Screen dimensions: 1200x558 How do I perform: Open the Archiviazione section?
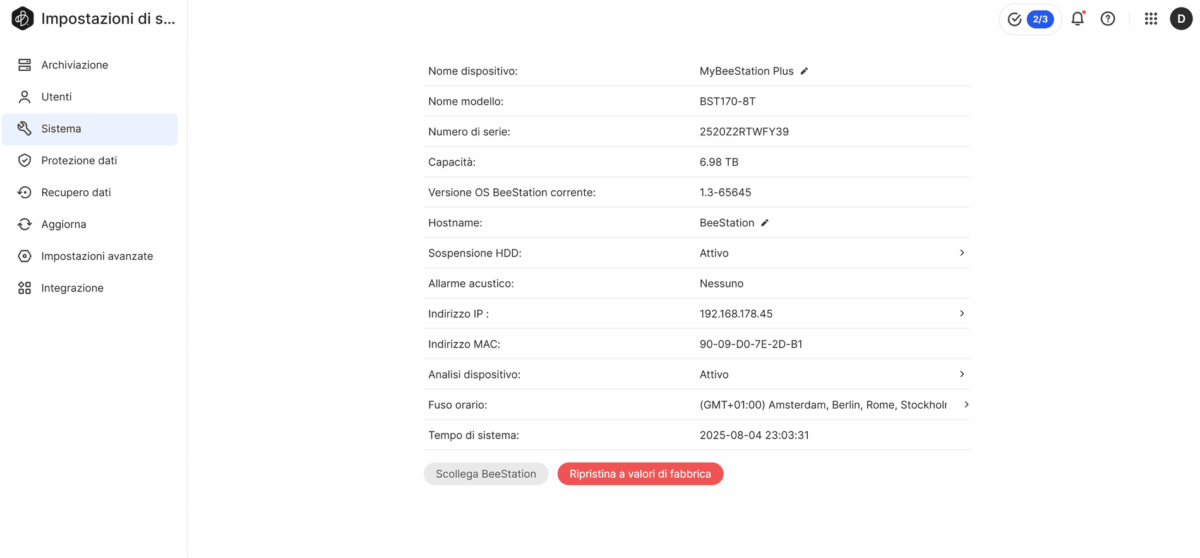90,65
